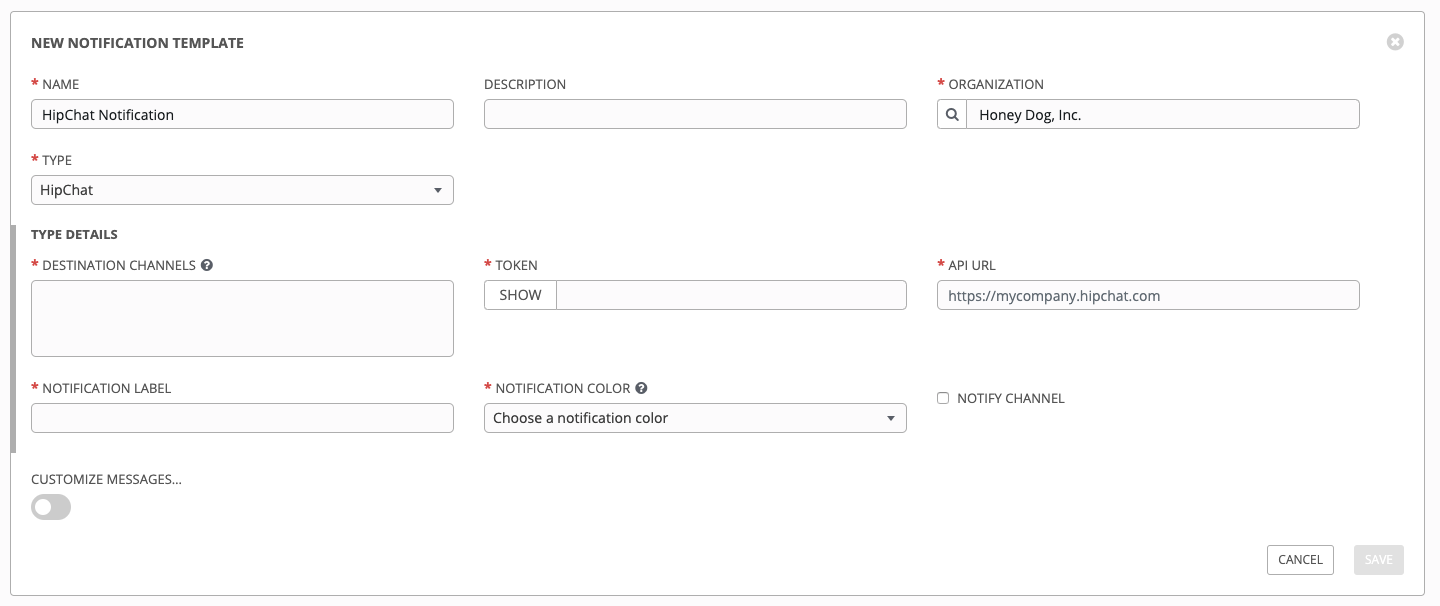Click the Notification Color help icon

click(x=641, y=389)
